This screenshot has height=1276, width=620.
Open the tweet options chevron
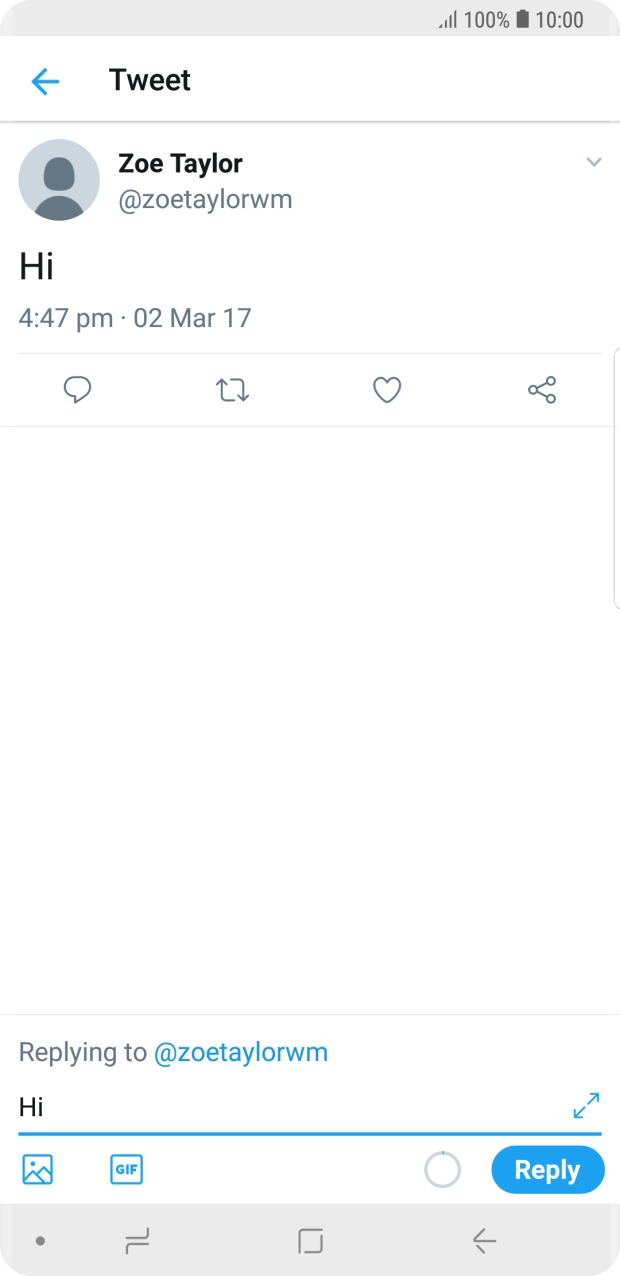tap(594, 162)
